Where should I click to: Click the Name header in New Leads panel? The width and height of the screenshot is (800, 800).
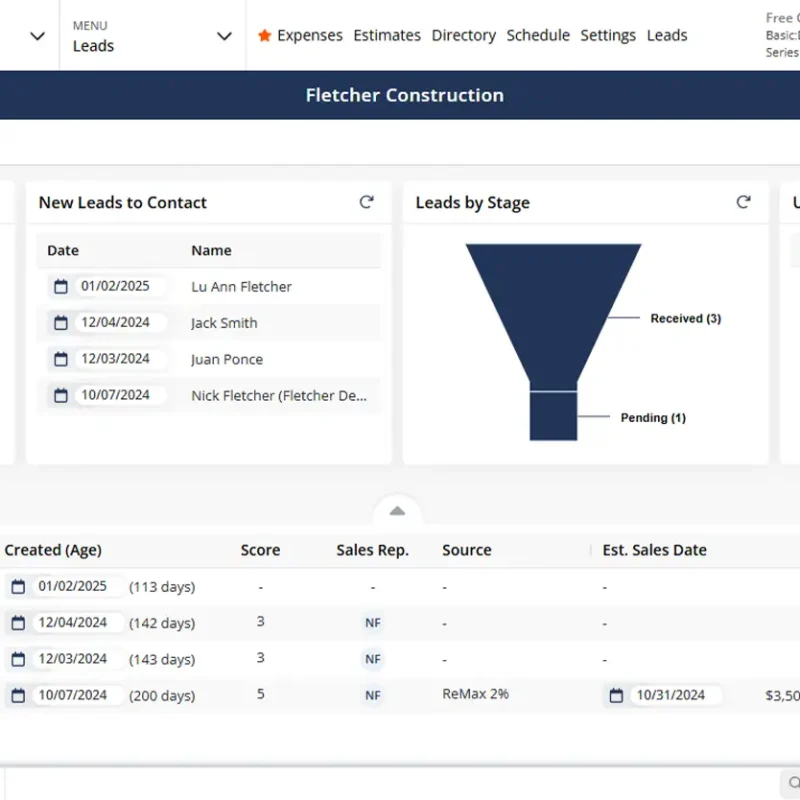tap(211, 250)
